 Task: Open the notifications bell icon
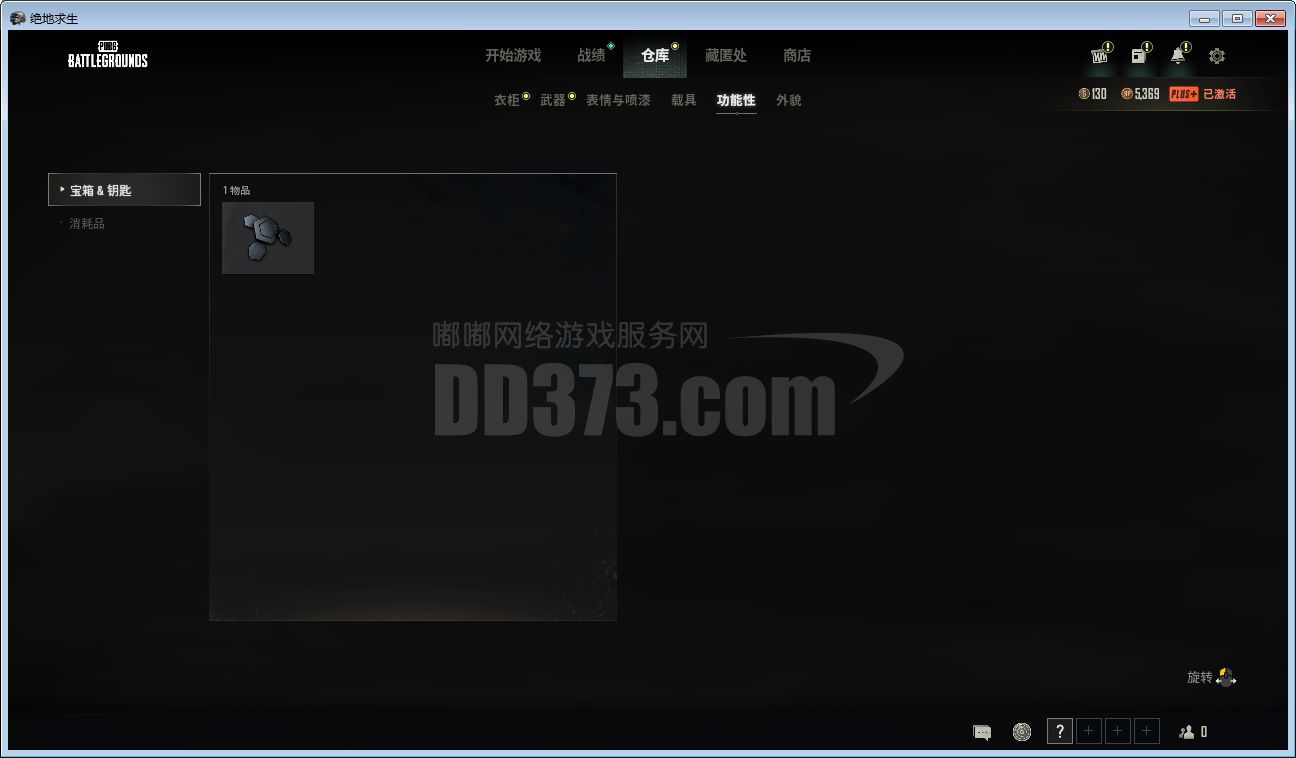(x=1178, y=57)
